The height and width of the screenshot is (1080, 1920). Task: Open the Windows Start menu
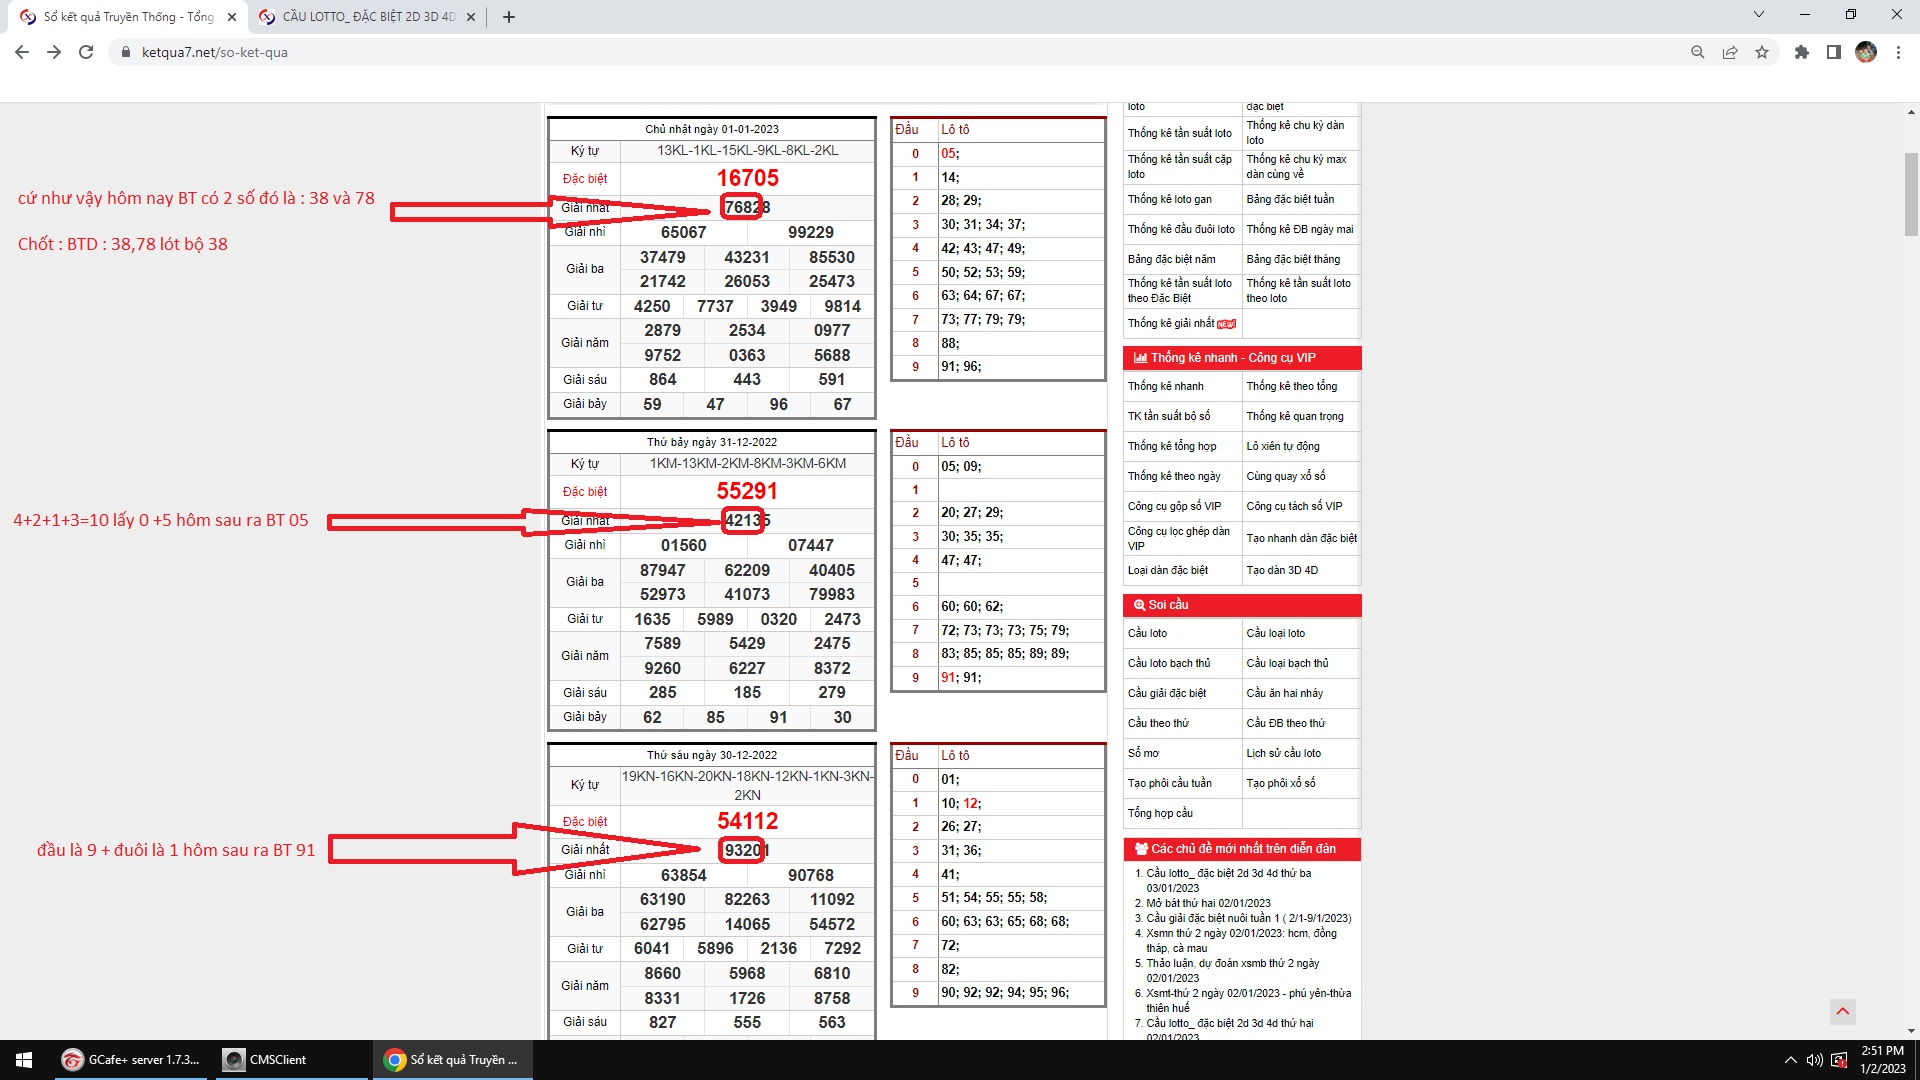click(x=24, y=1060)
